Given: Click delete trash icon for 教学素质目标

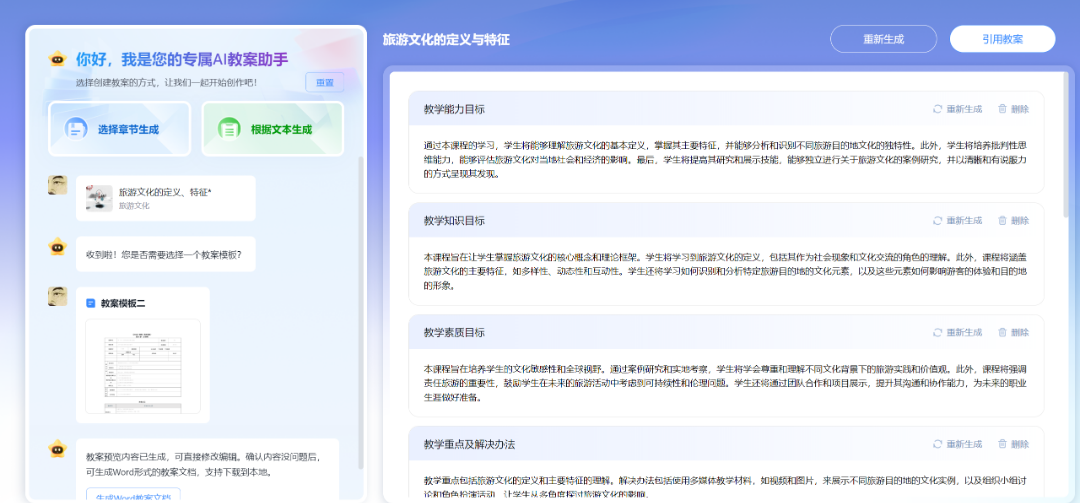Looking at the screenshot, I should click(x=1002, y=332).
